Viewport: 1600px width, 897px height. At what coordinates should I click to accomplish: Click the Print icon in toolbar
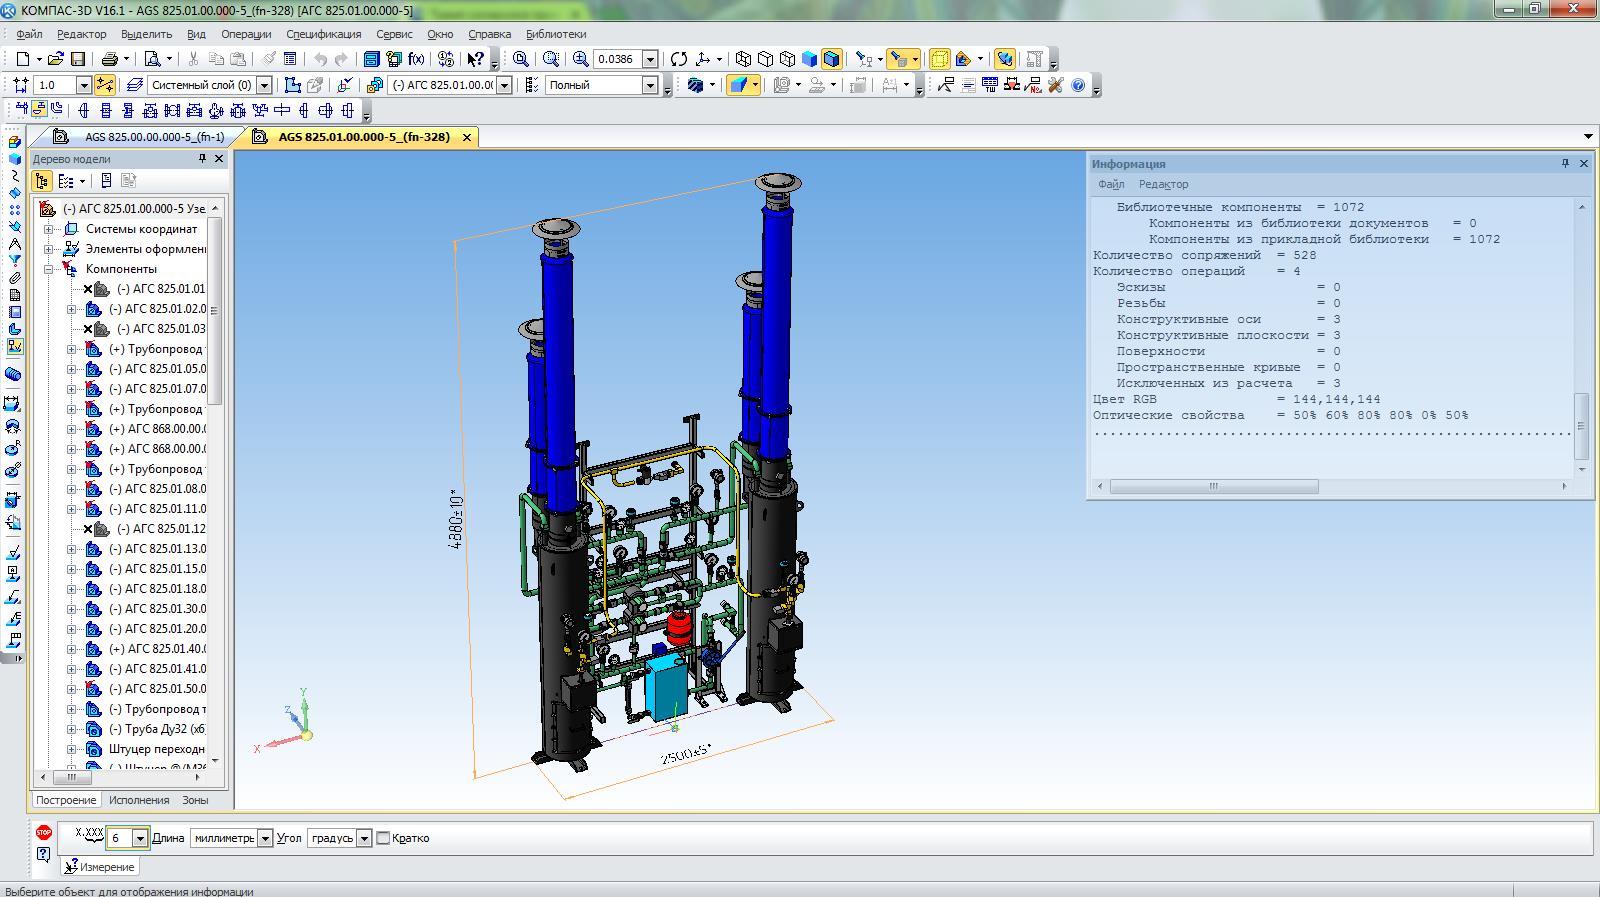(x=110, y=59)
